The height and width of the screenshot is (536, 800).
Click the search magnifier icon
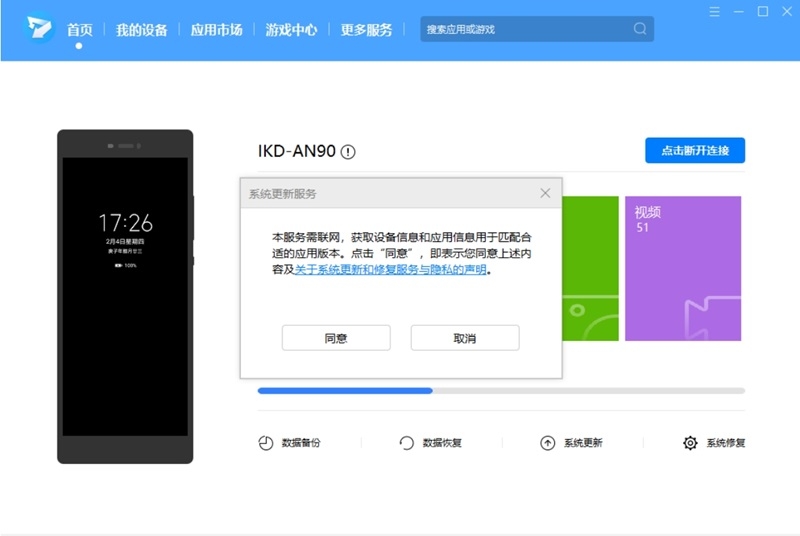click(x=640, y=29)
